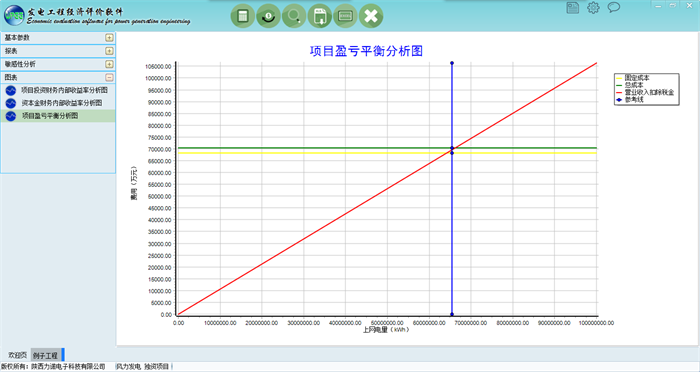The width and height of the screenshot is (700, 372).
Task: Click the 独资项目 status bar entry
Action: click(157, 367)
